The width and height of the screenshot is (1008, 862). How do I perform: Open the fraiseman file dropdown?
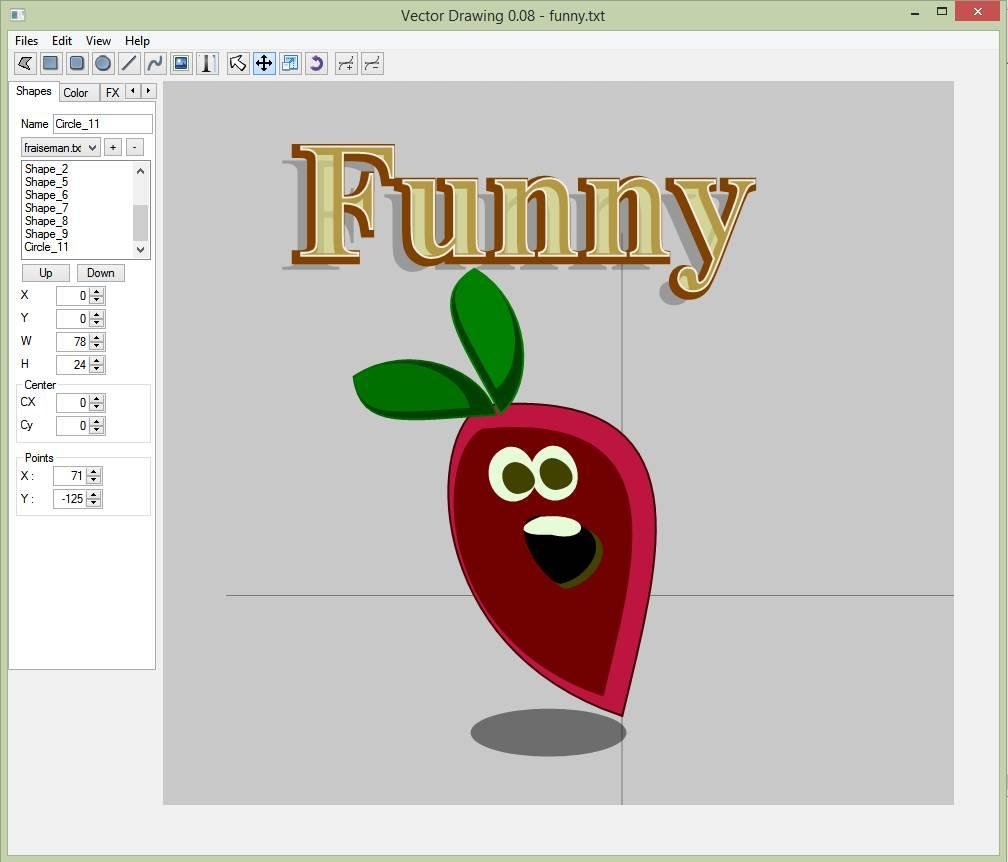61,148
